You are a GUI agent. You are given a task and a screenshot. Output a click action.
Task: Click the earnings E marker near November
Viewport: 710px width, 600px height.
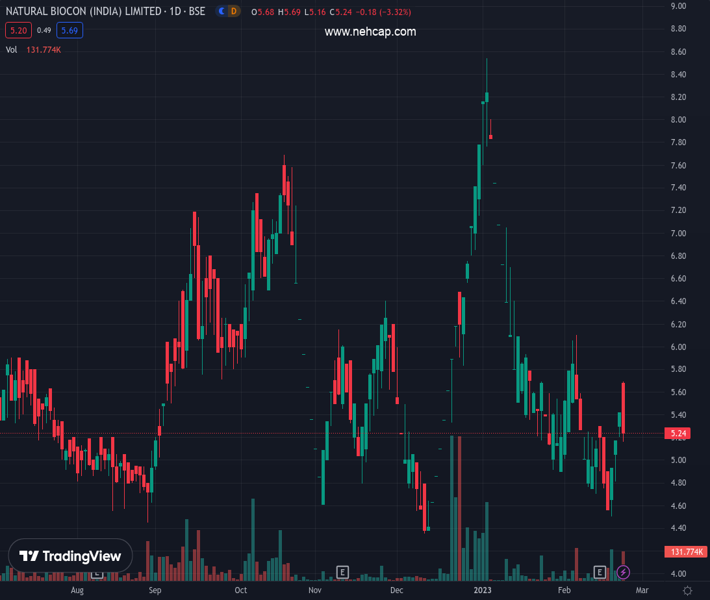(x=342, y=572)
